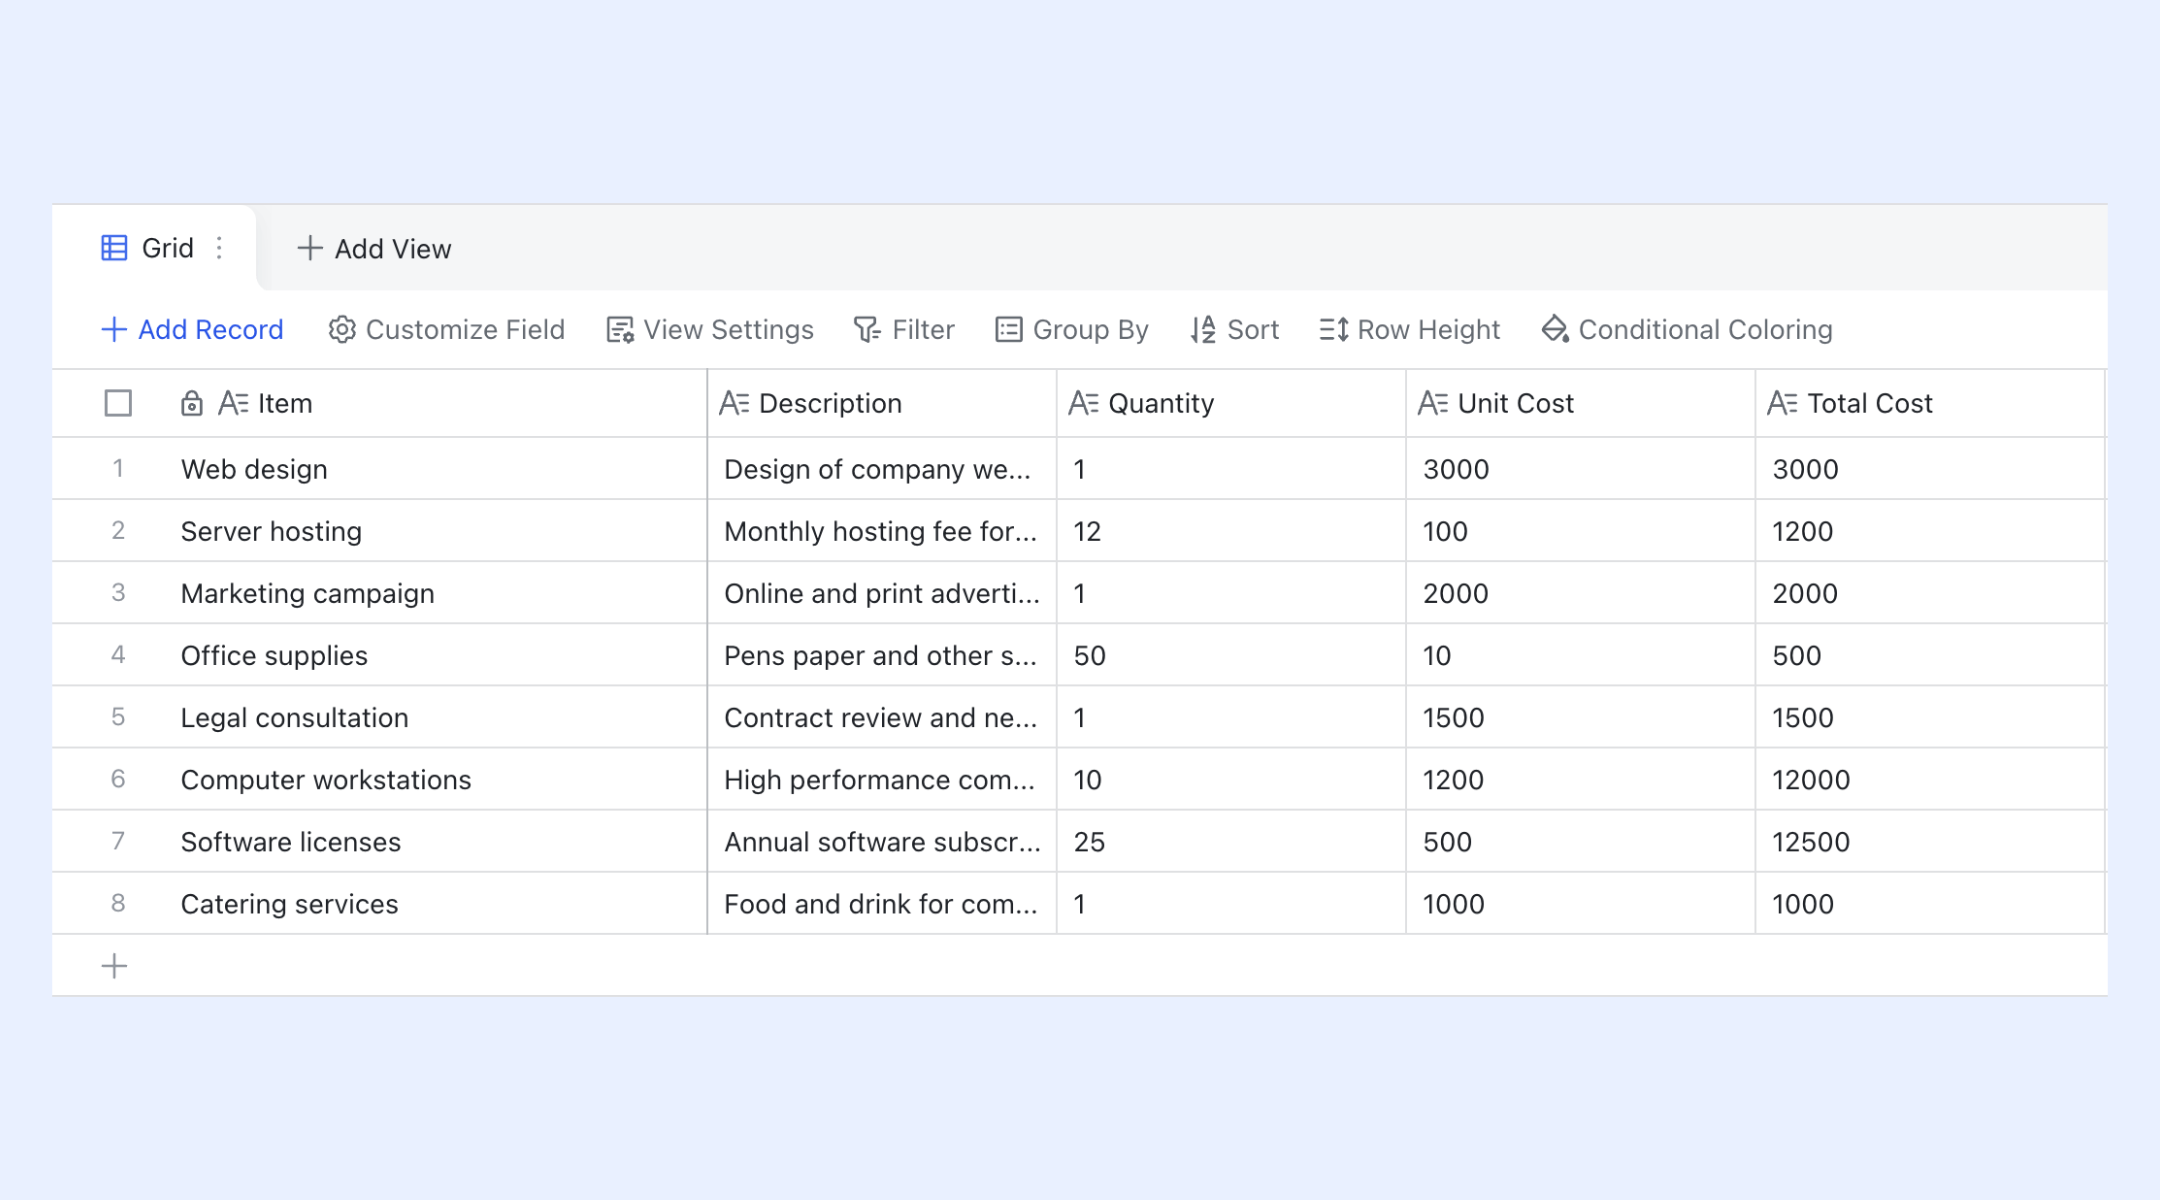Viewport: 2160px width, 1200px height.
Task: Select the Marketing campaign item cell
Action: [x=307, y=594]
